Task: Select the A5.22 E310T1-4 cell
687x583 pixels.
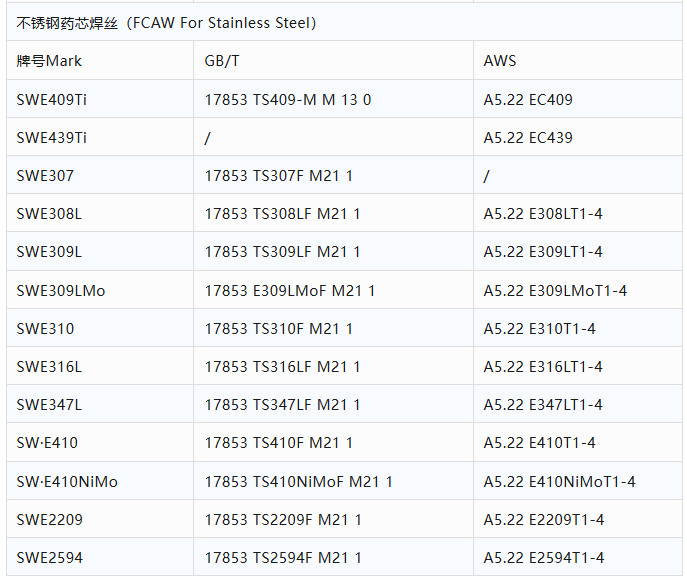Action: click(x=539, y=329)
